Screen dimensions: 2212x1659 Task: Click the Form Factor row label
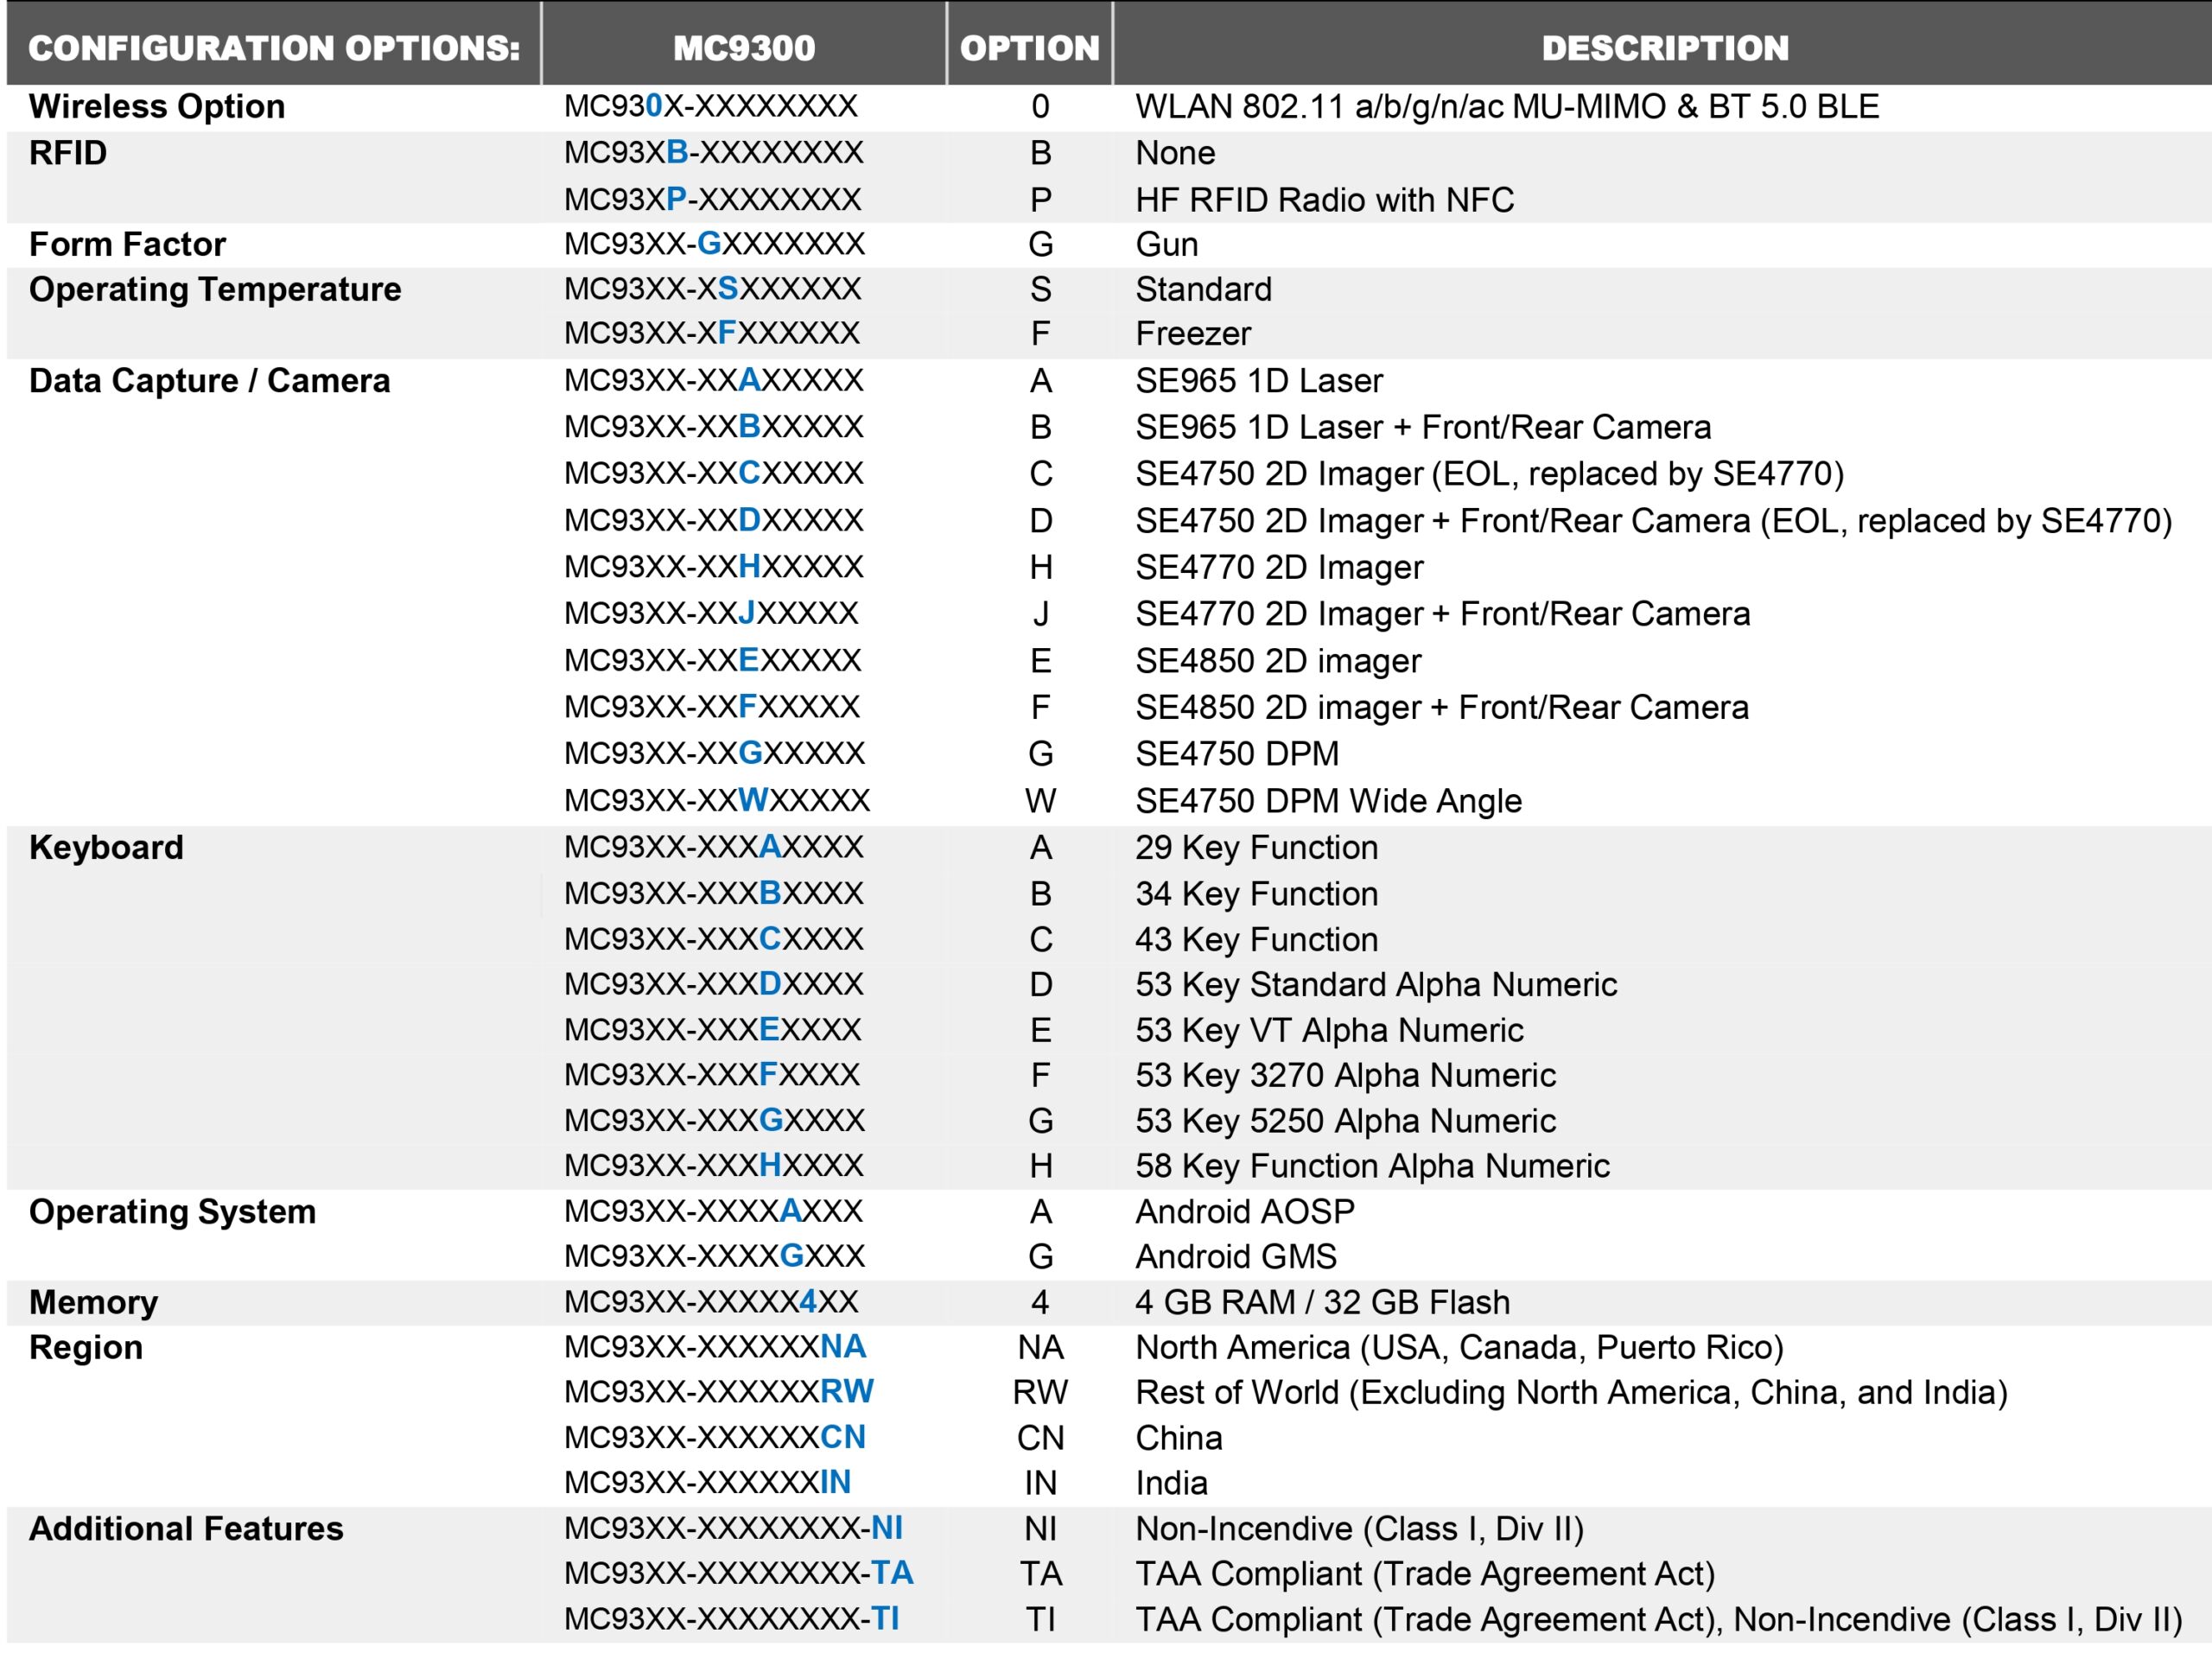[x=127, y=244]
